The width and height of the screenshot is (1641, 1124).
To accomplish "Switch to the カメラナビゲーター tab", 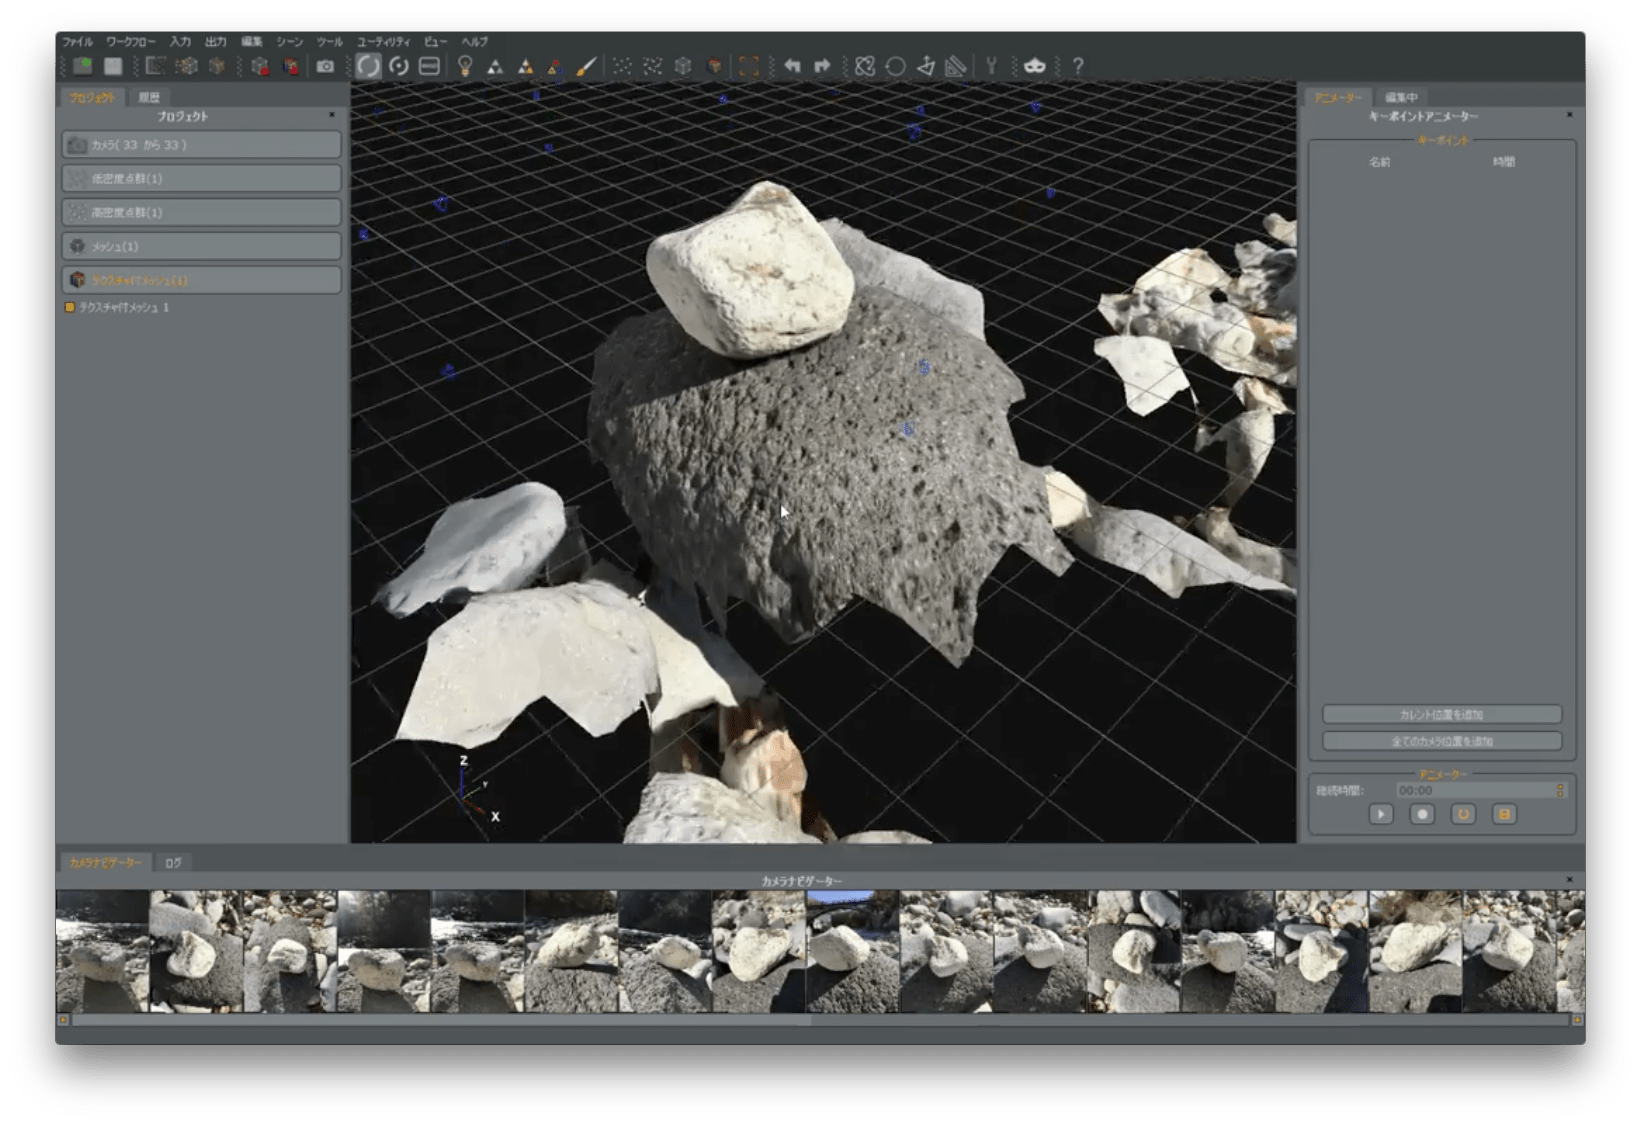I will (105, 863).
